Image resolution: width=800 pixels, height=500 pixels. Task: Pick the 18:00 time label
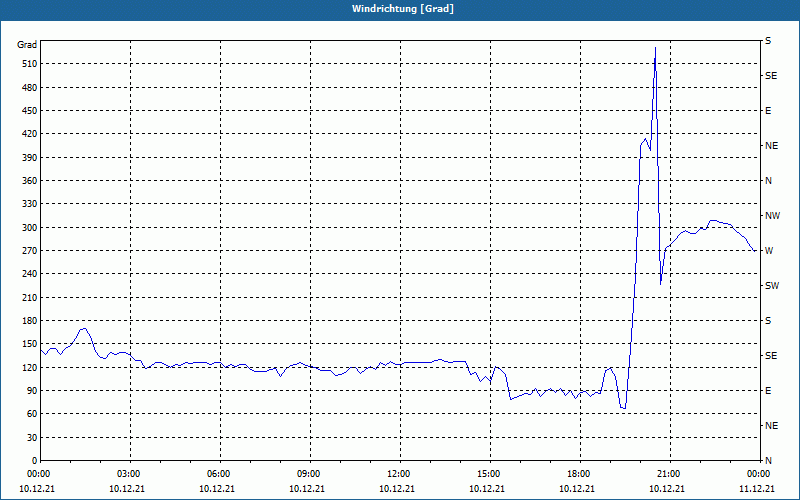click(578, 474)
